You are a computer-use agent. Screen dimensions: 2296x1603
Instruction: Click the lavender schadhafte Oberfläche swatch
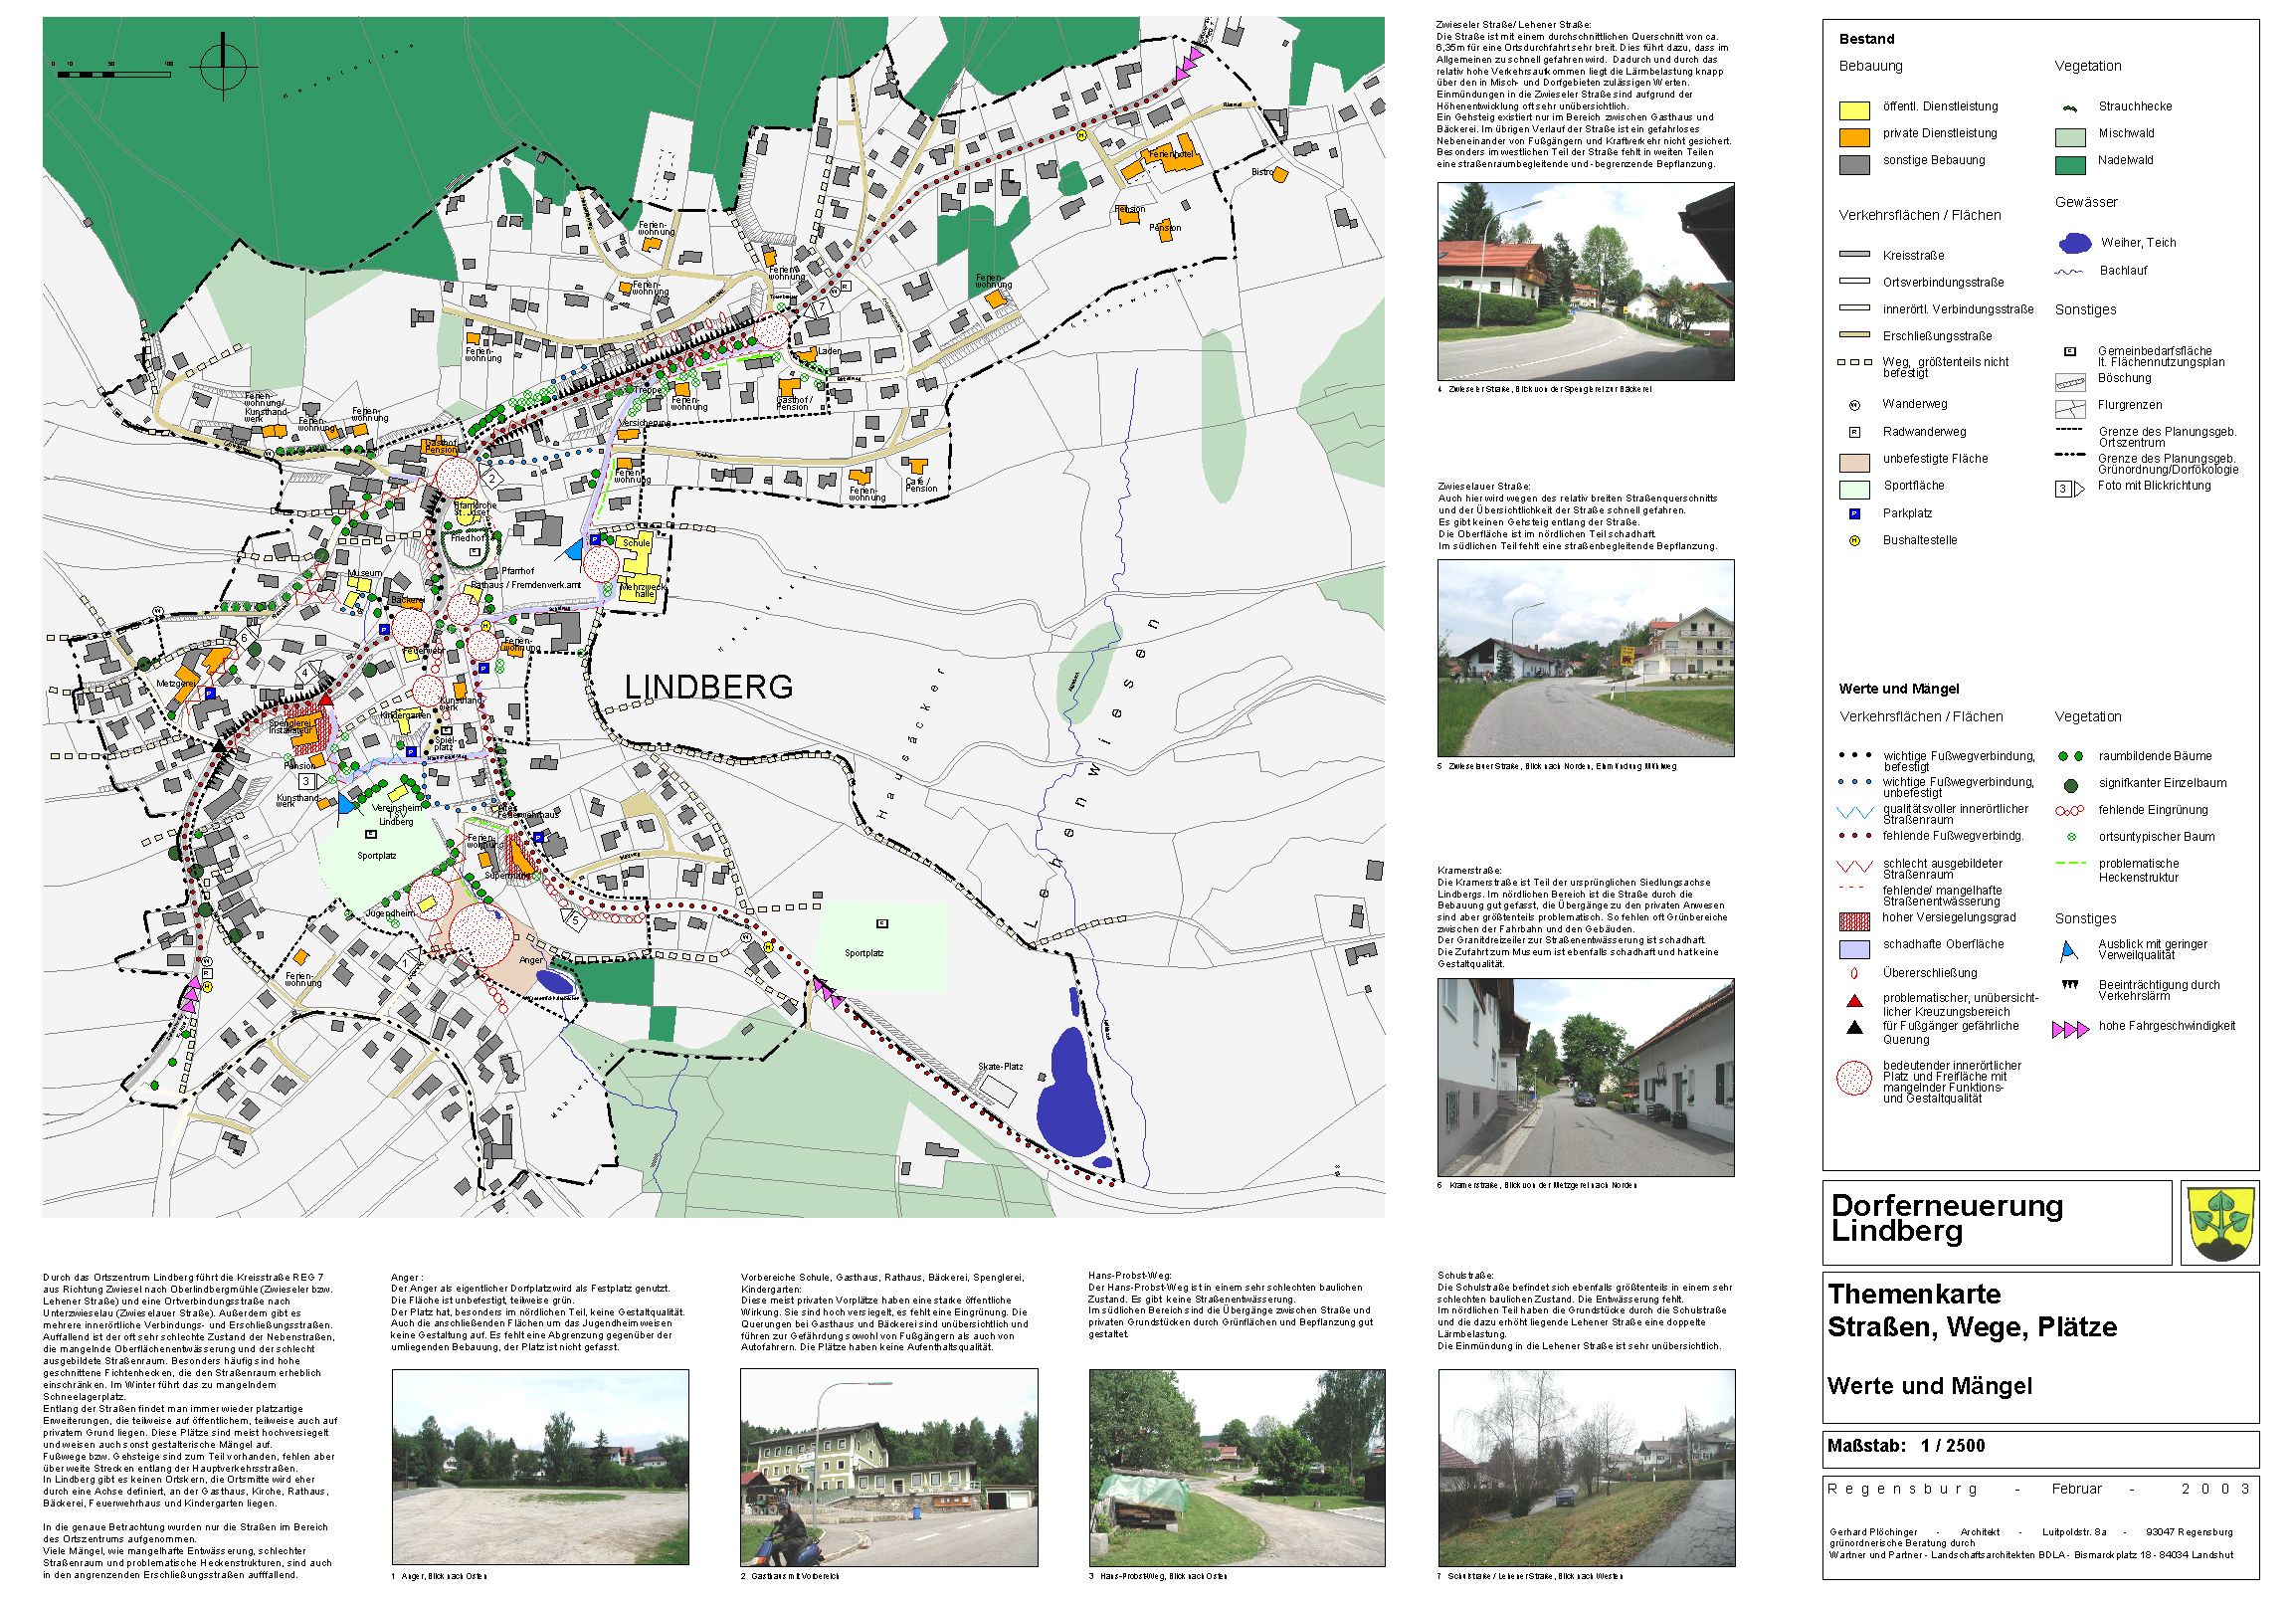pos(1854,949)
